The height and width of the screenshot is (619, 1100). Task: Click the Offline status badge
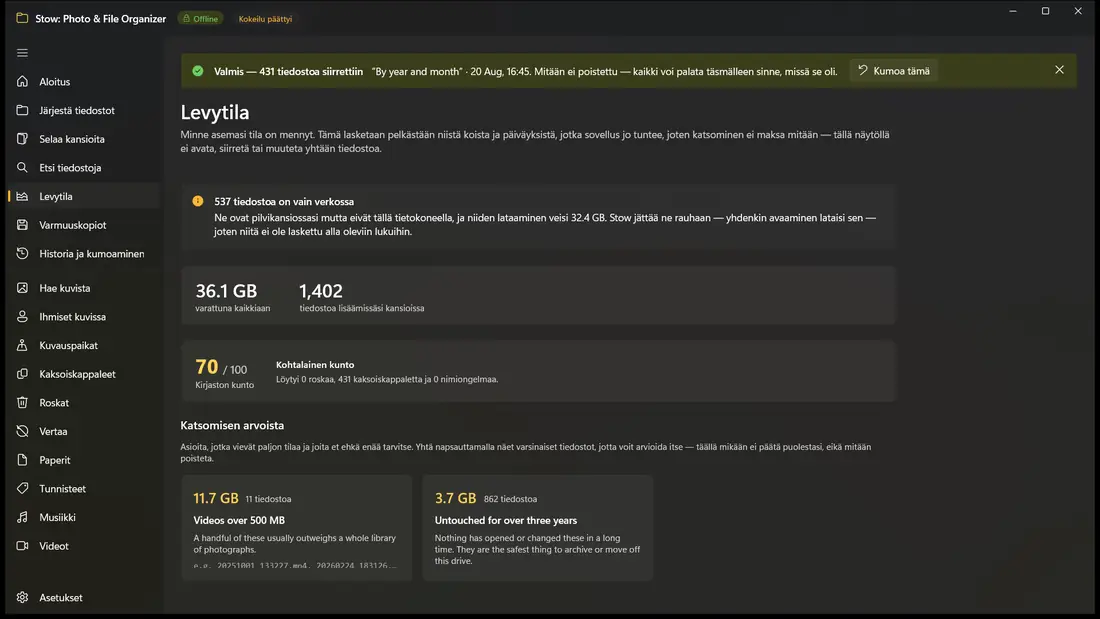[x=200, y=19]
